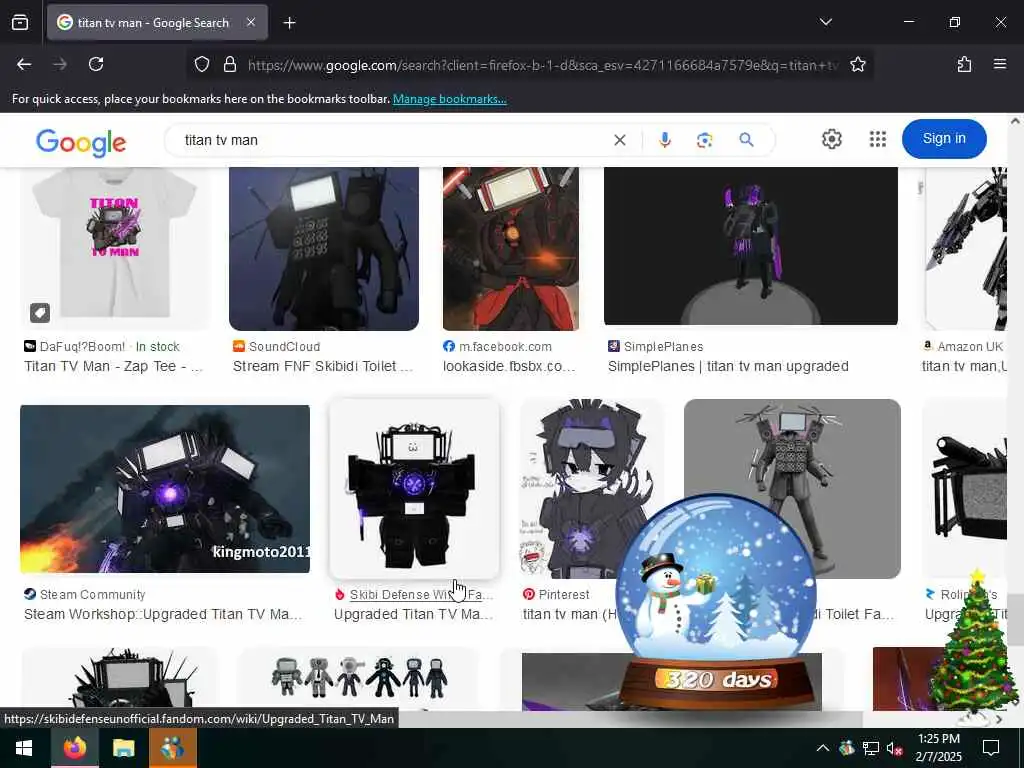Screen dimensions: 1024x768
Task: Open Firefox extensions puzzle icon
Action: coord(964,64)
